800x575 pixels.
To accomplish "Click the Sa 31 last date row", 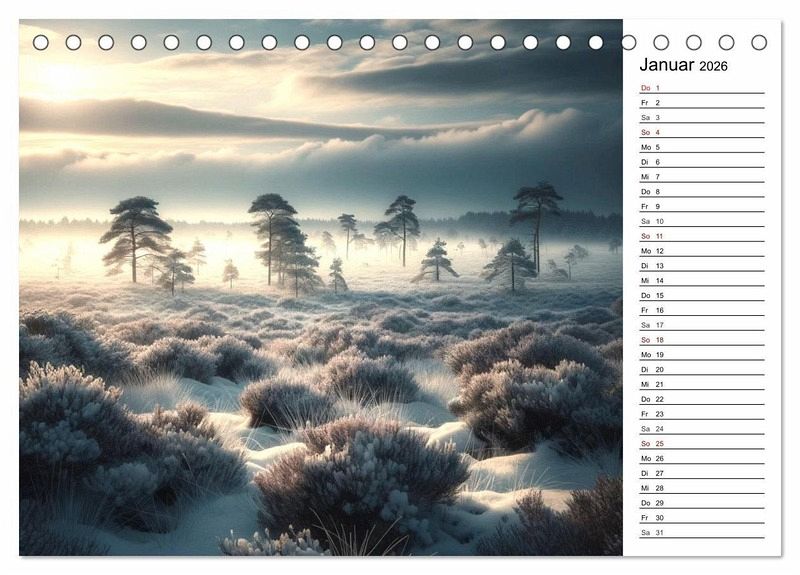I will click(x=700, y=532).
